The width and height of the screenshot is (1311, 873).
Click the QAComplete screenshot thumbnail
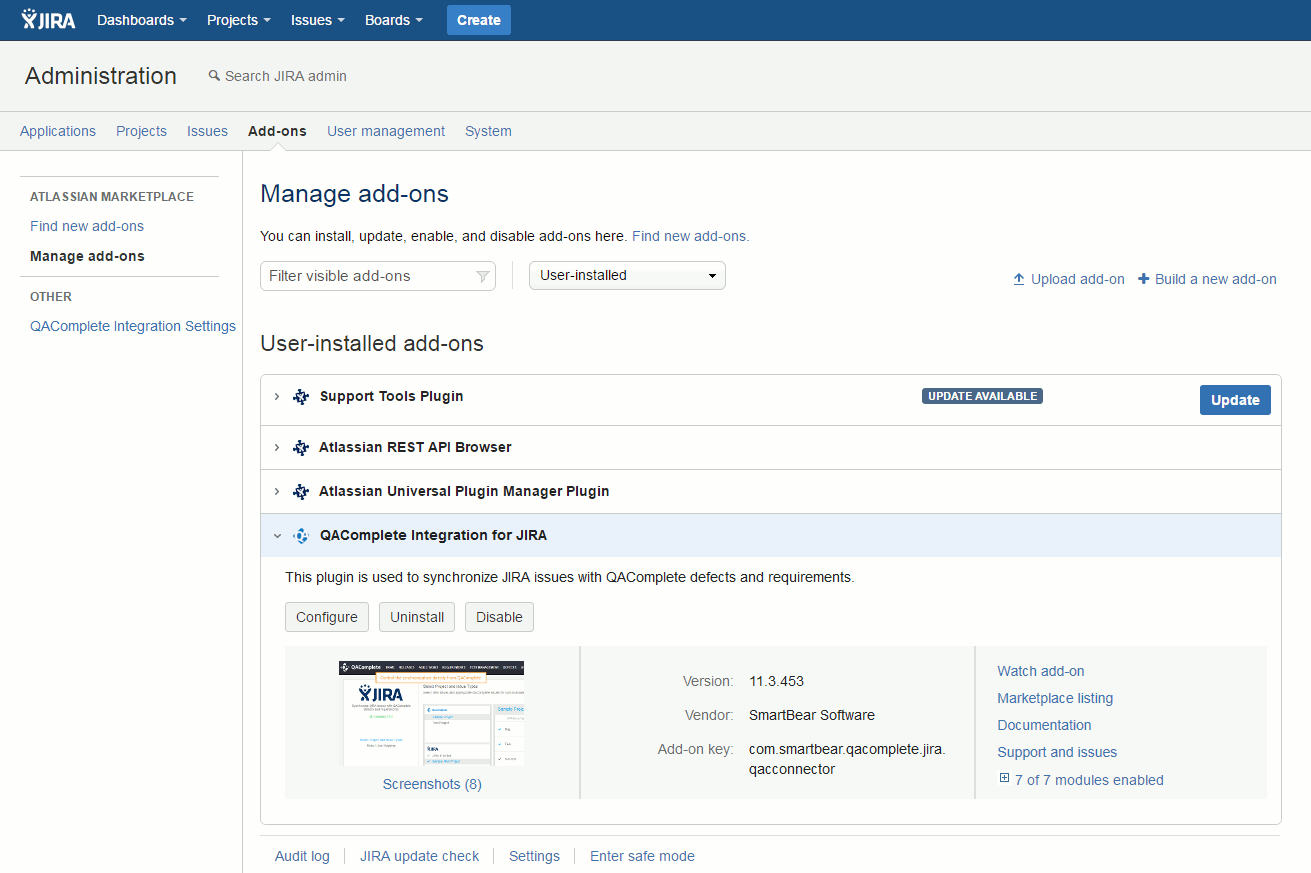pyautogui.click(x=431, y=714)
